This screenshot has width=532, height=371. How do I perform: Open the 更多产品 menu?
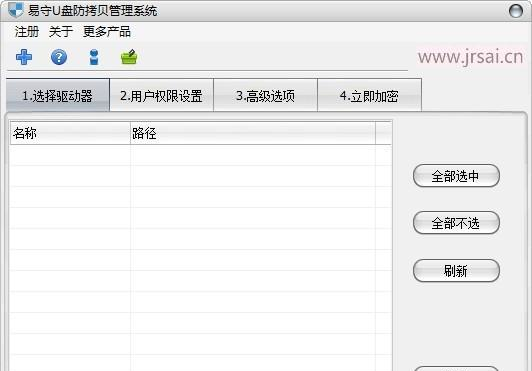pos(107,32)
